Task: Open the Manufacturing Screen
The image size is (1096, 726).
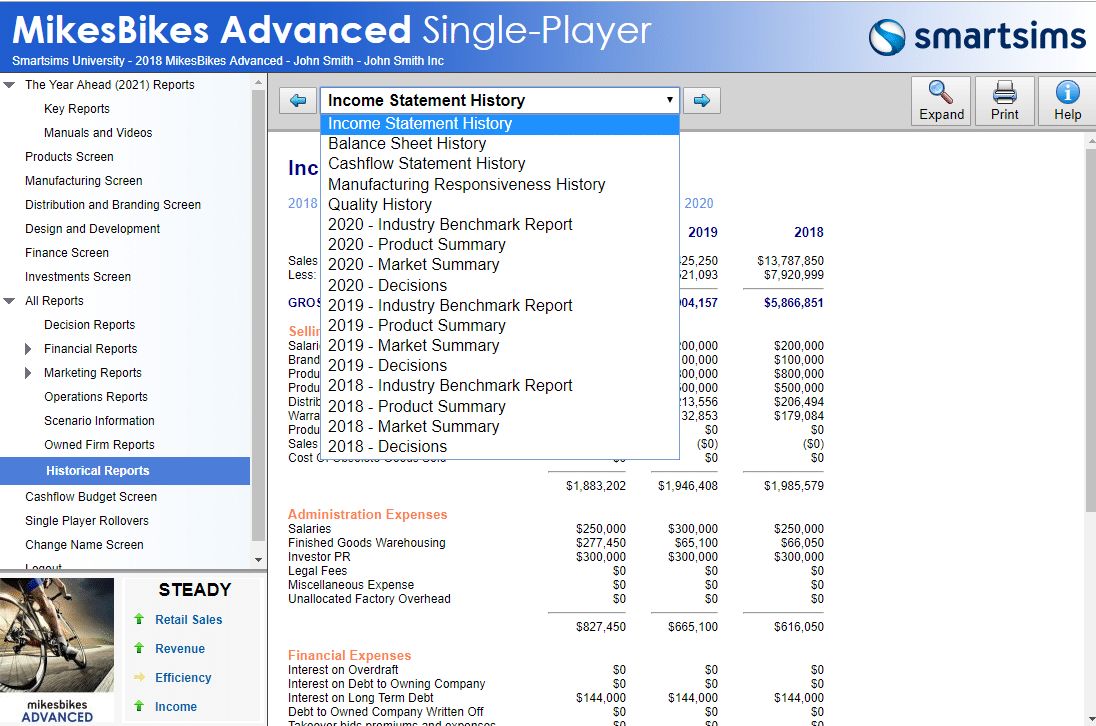Action: click(83, 181)
